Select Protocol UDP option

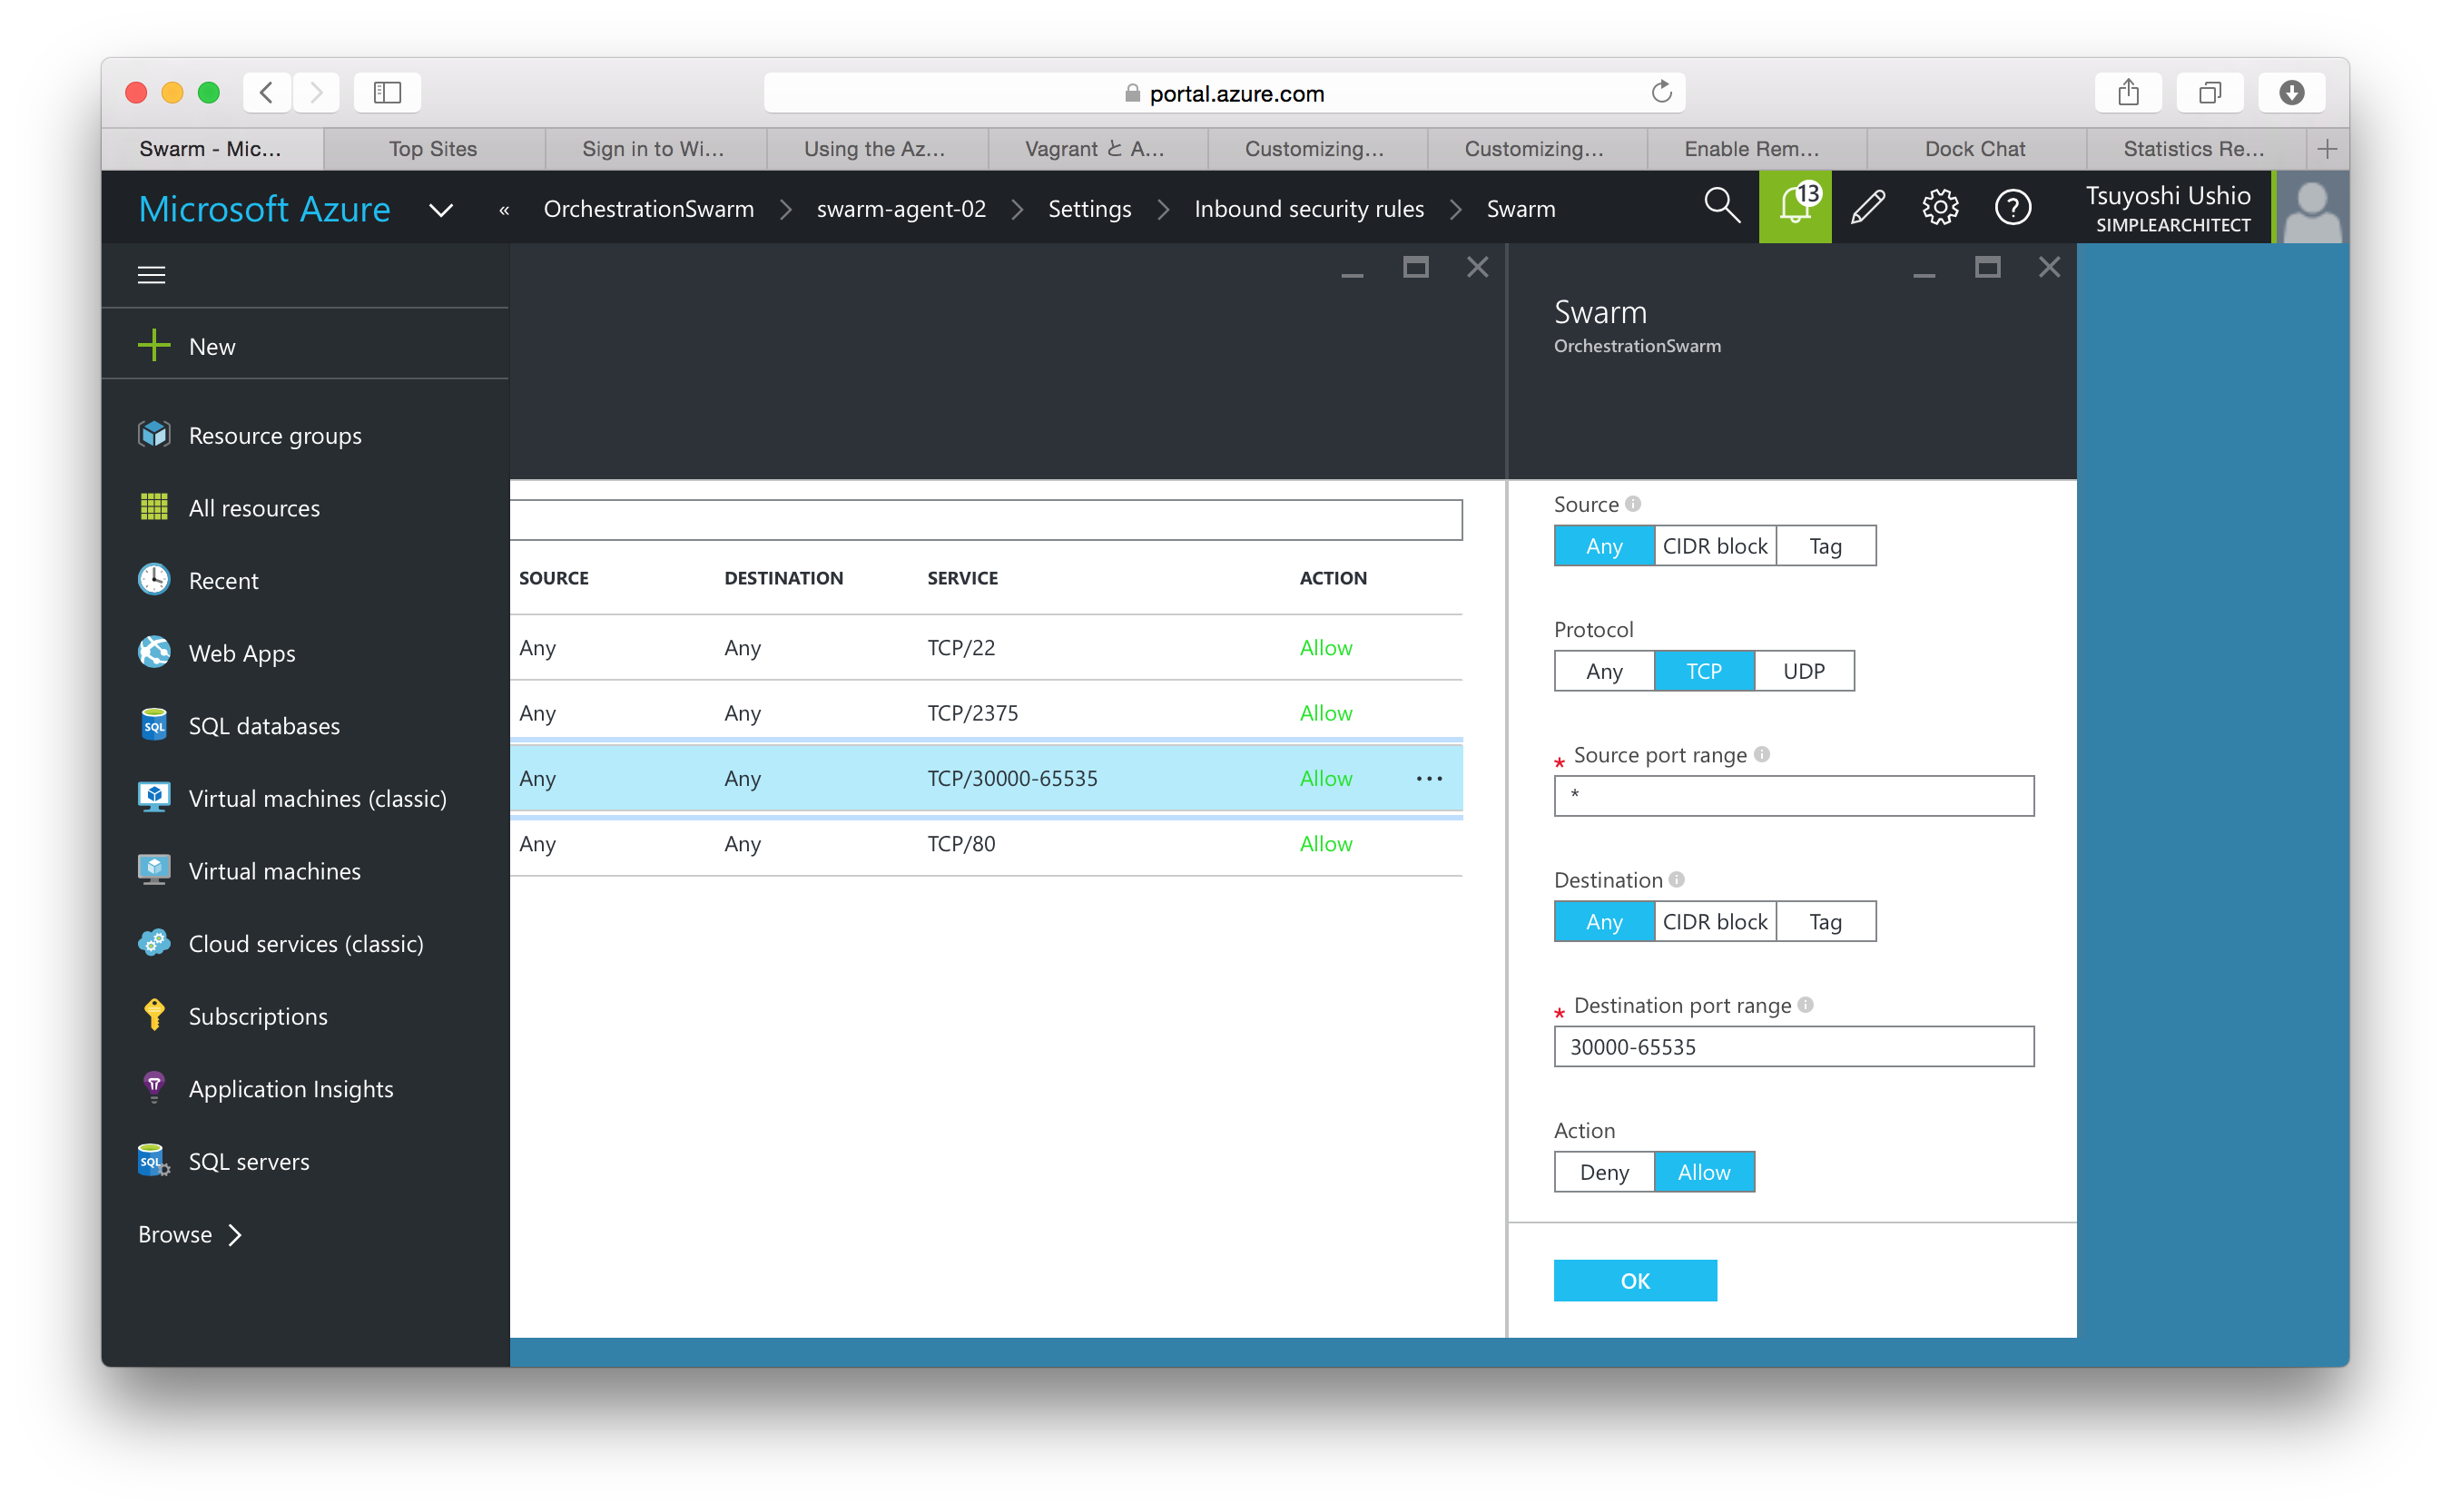click(x=1804, y=671)
